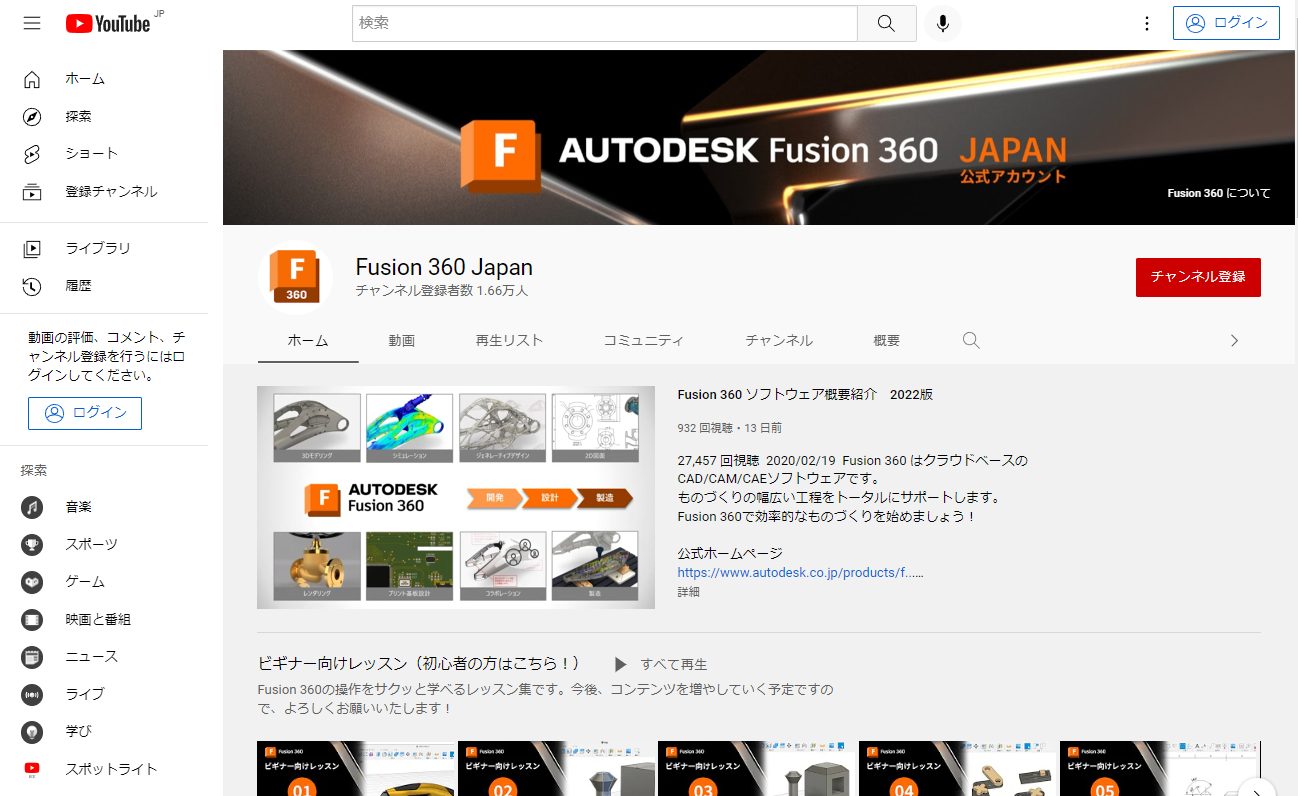Open the 再生リスト tab
The height and width of the screenshot is (796, 1298).
click(x=509, y=340)
